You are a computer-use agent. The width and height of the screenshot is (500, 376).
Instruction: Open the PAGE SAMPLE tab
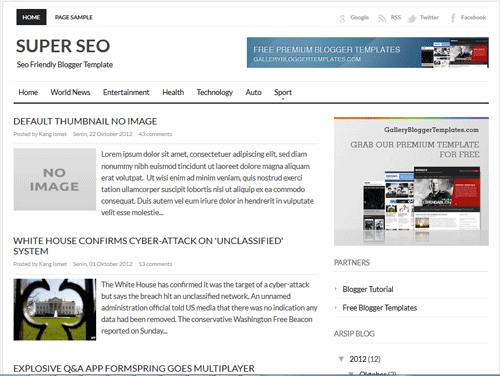(74, 17)
